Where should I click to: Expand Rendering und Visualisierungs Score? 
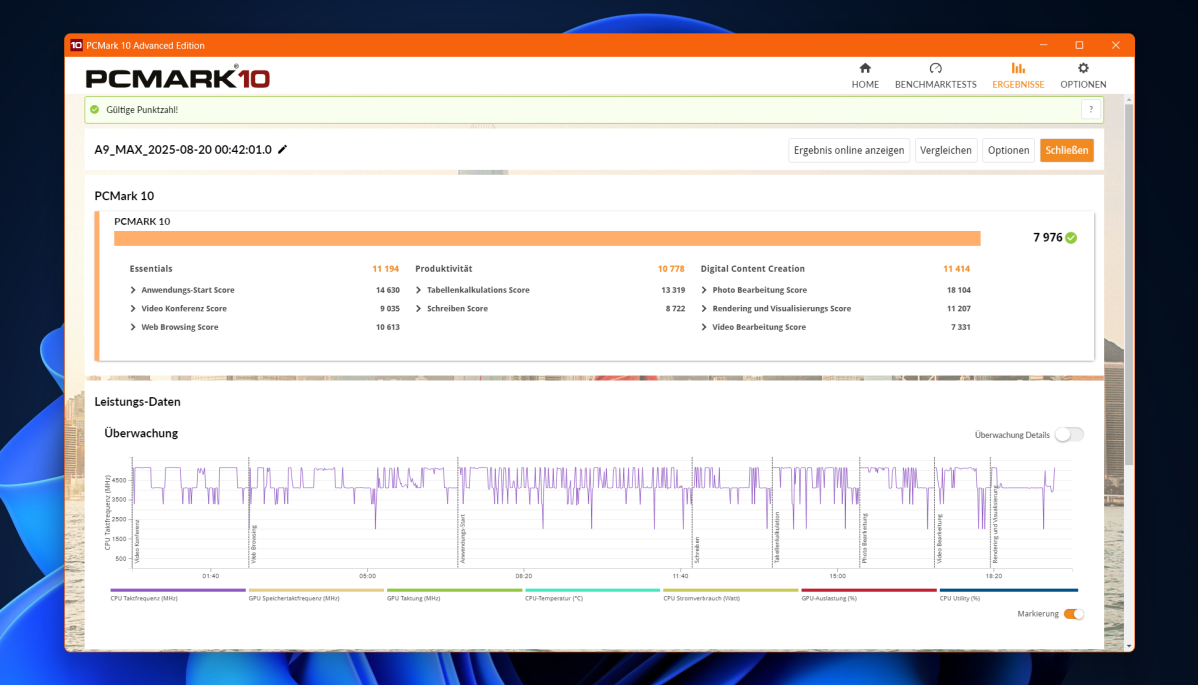(704, 309)
